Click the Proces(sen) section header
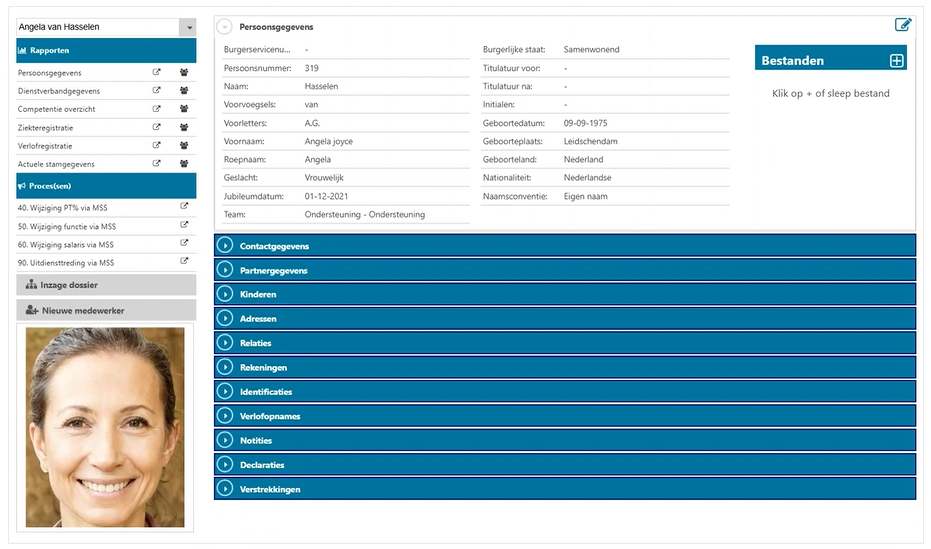This screenshot has height=549, width=931. pos(106,186)
